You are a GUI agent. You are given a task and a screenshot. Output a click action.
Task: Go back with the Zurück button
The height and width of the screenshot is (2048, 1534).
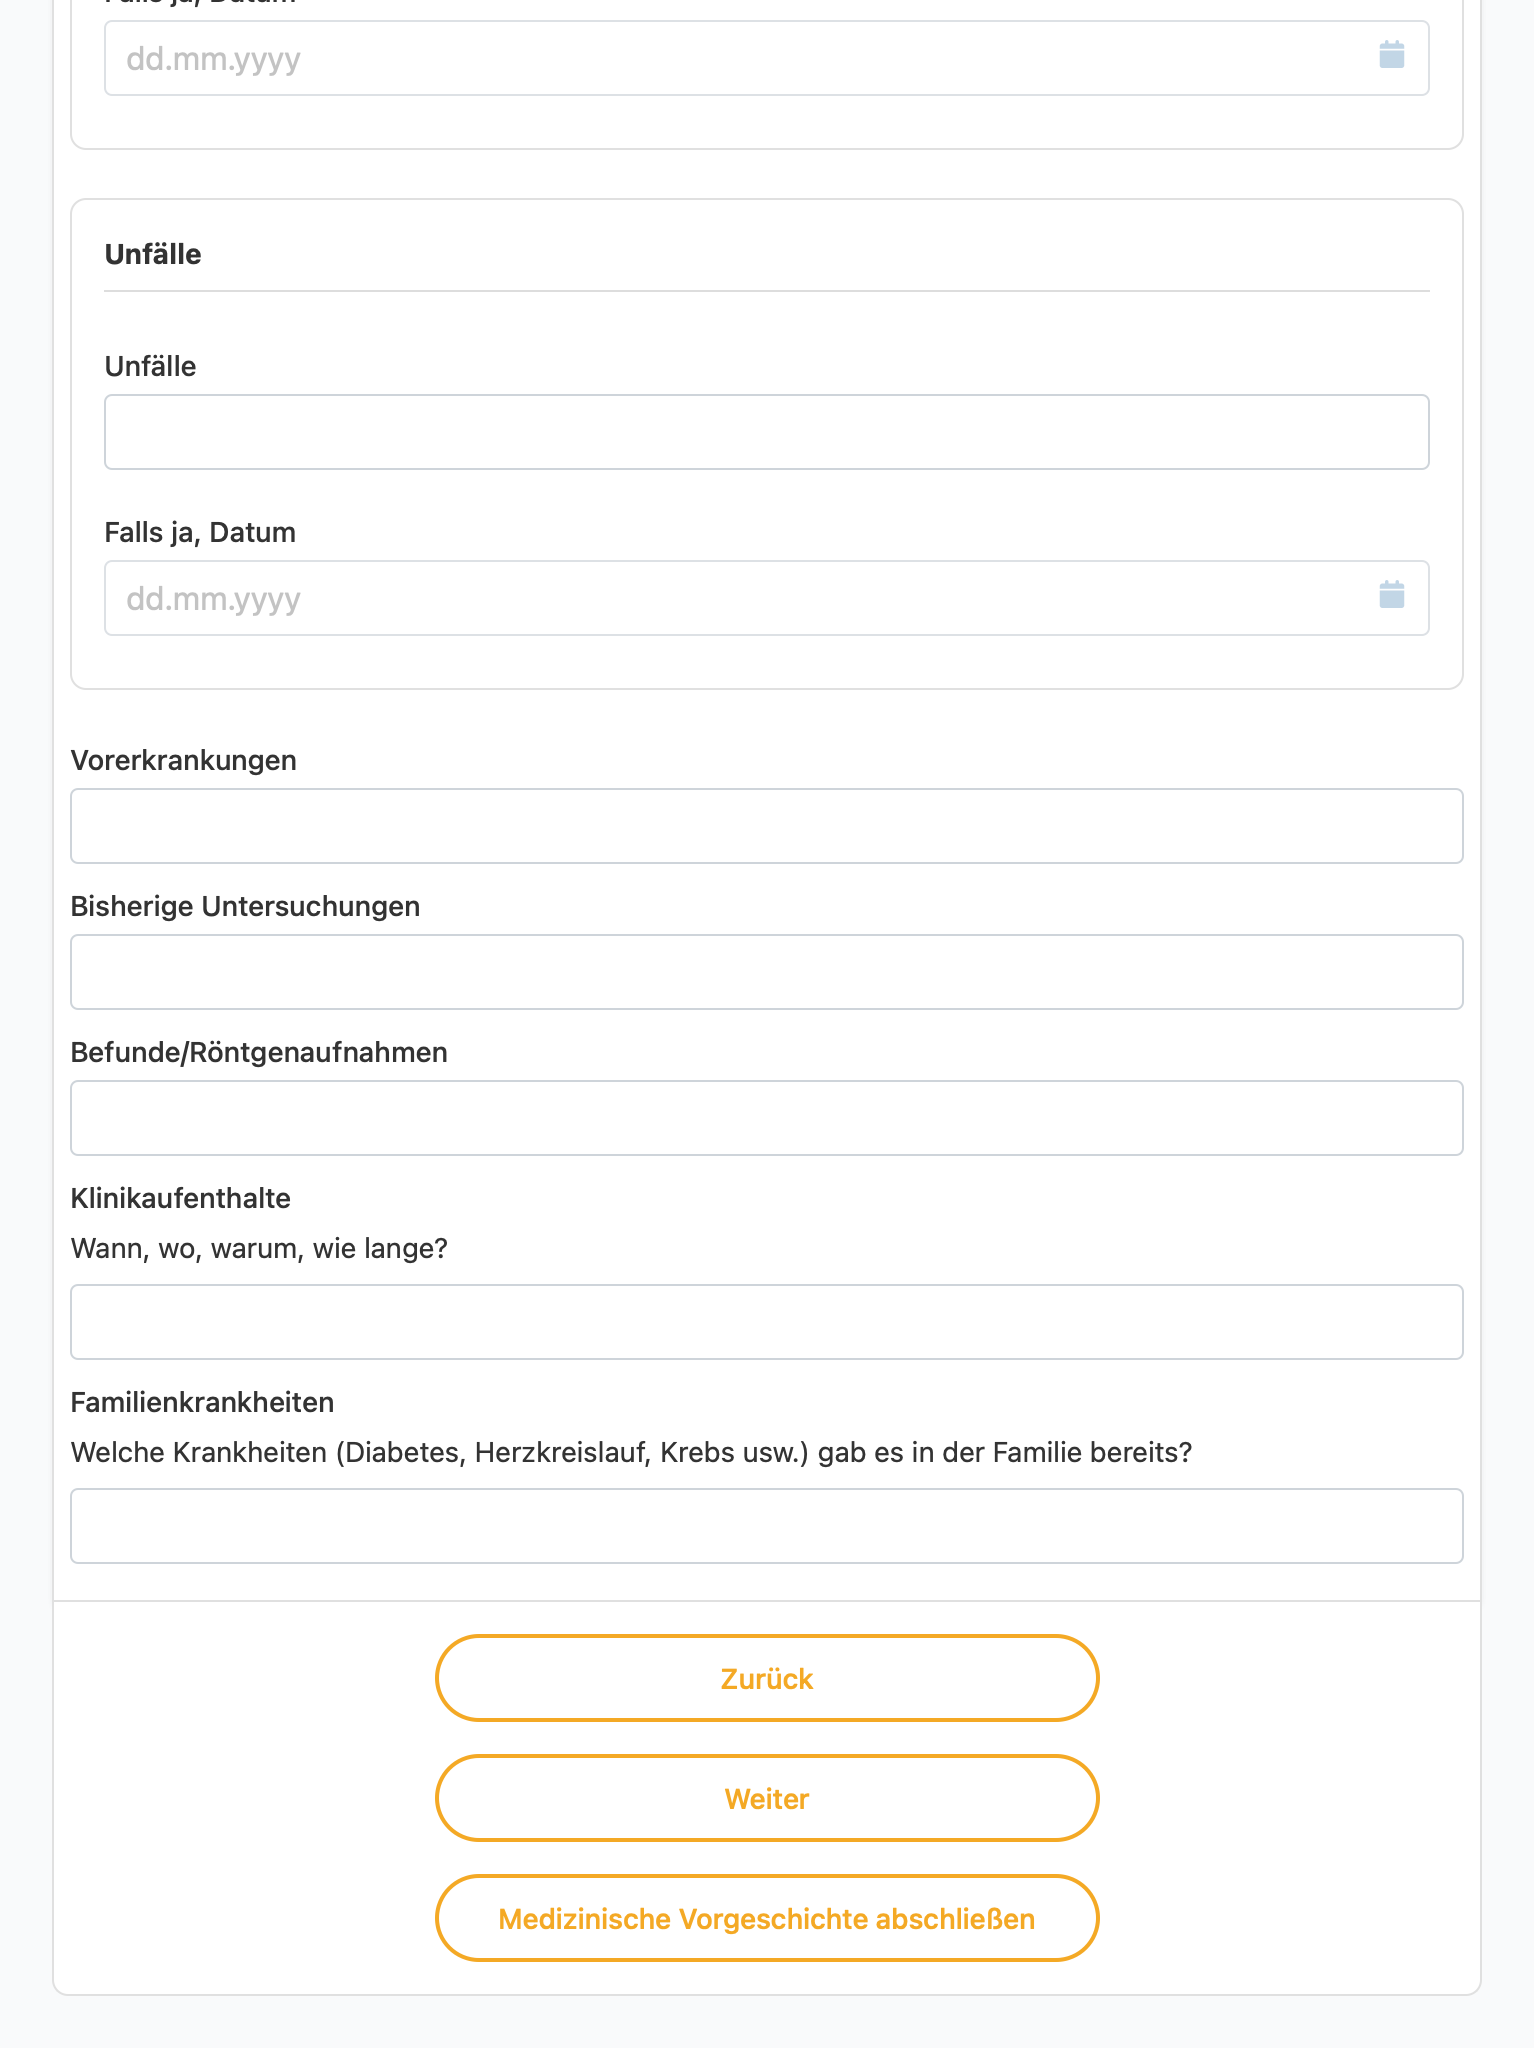tap(767, 1678)
